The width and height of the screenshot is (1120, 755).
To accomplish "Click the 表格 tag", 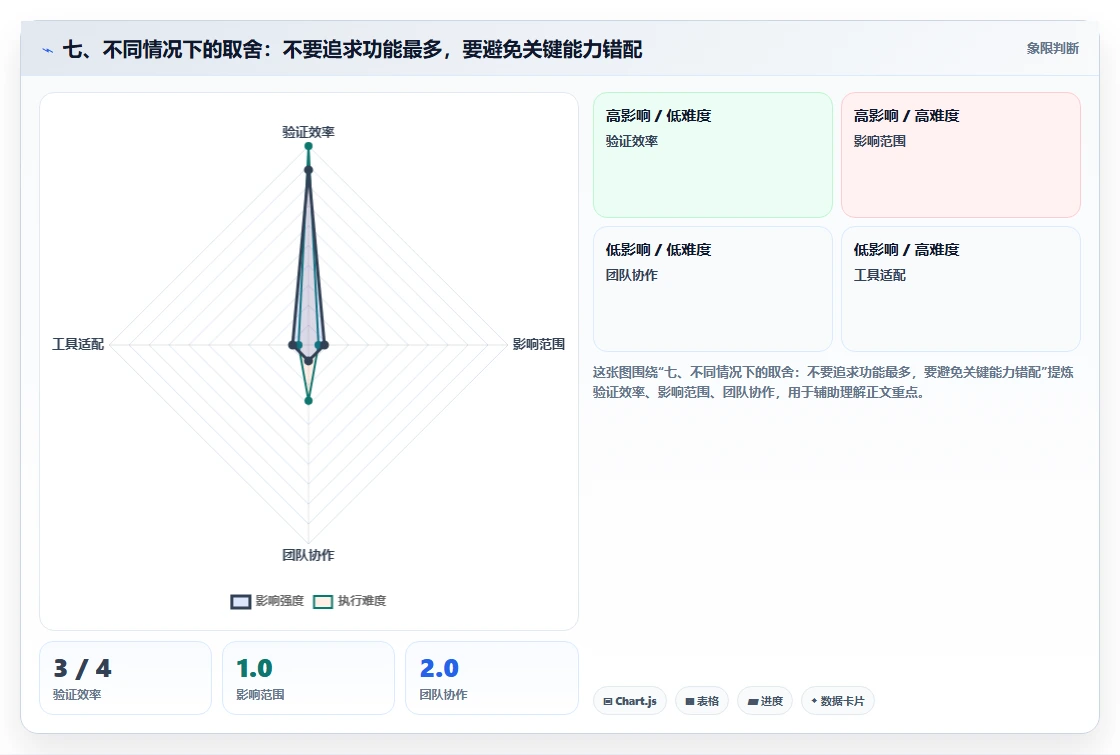I will pos(702,701).
